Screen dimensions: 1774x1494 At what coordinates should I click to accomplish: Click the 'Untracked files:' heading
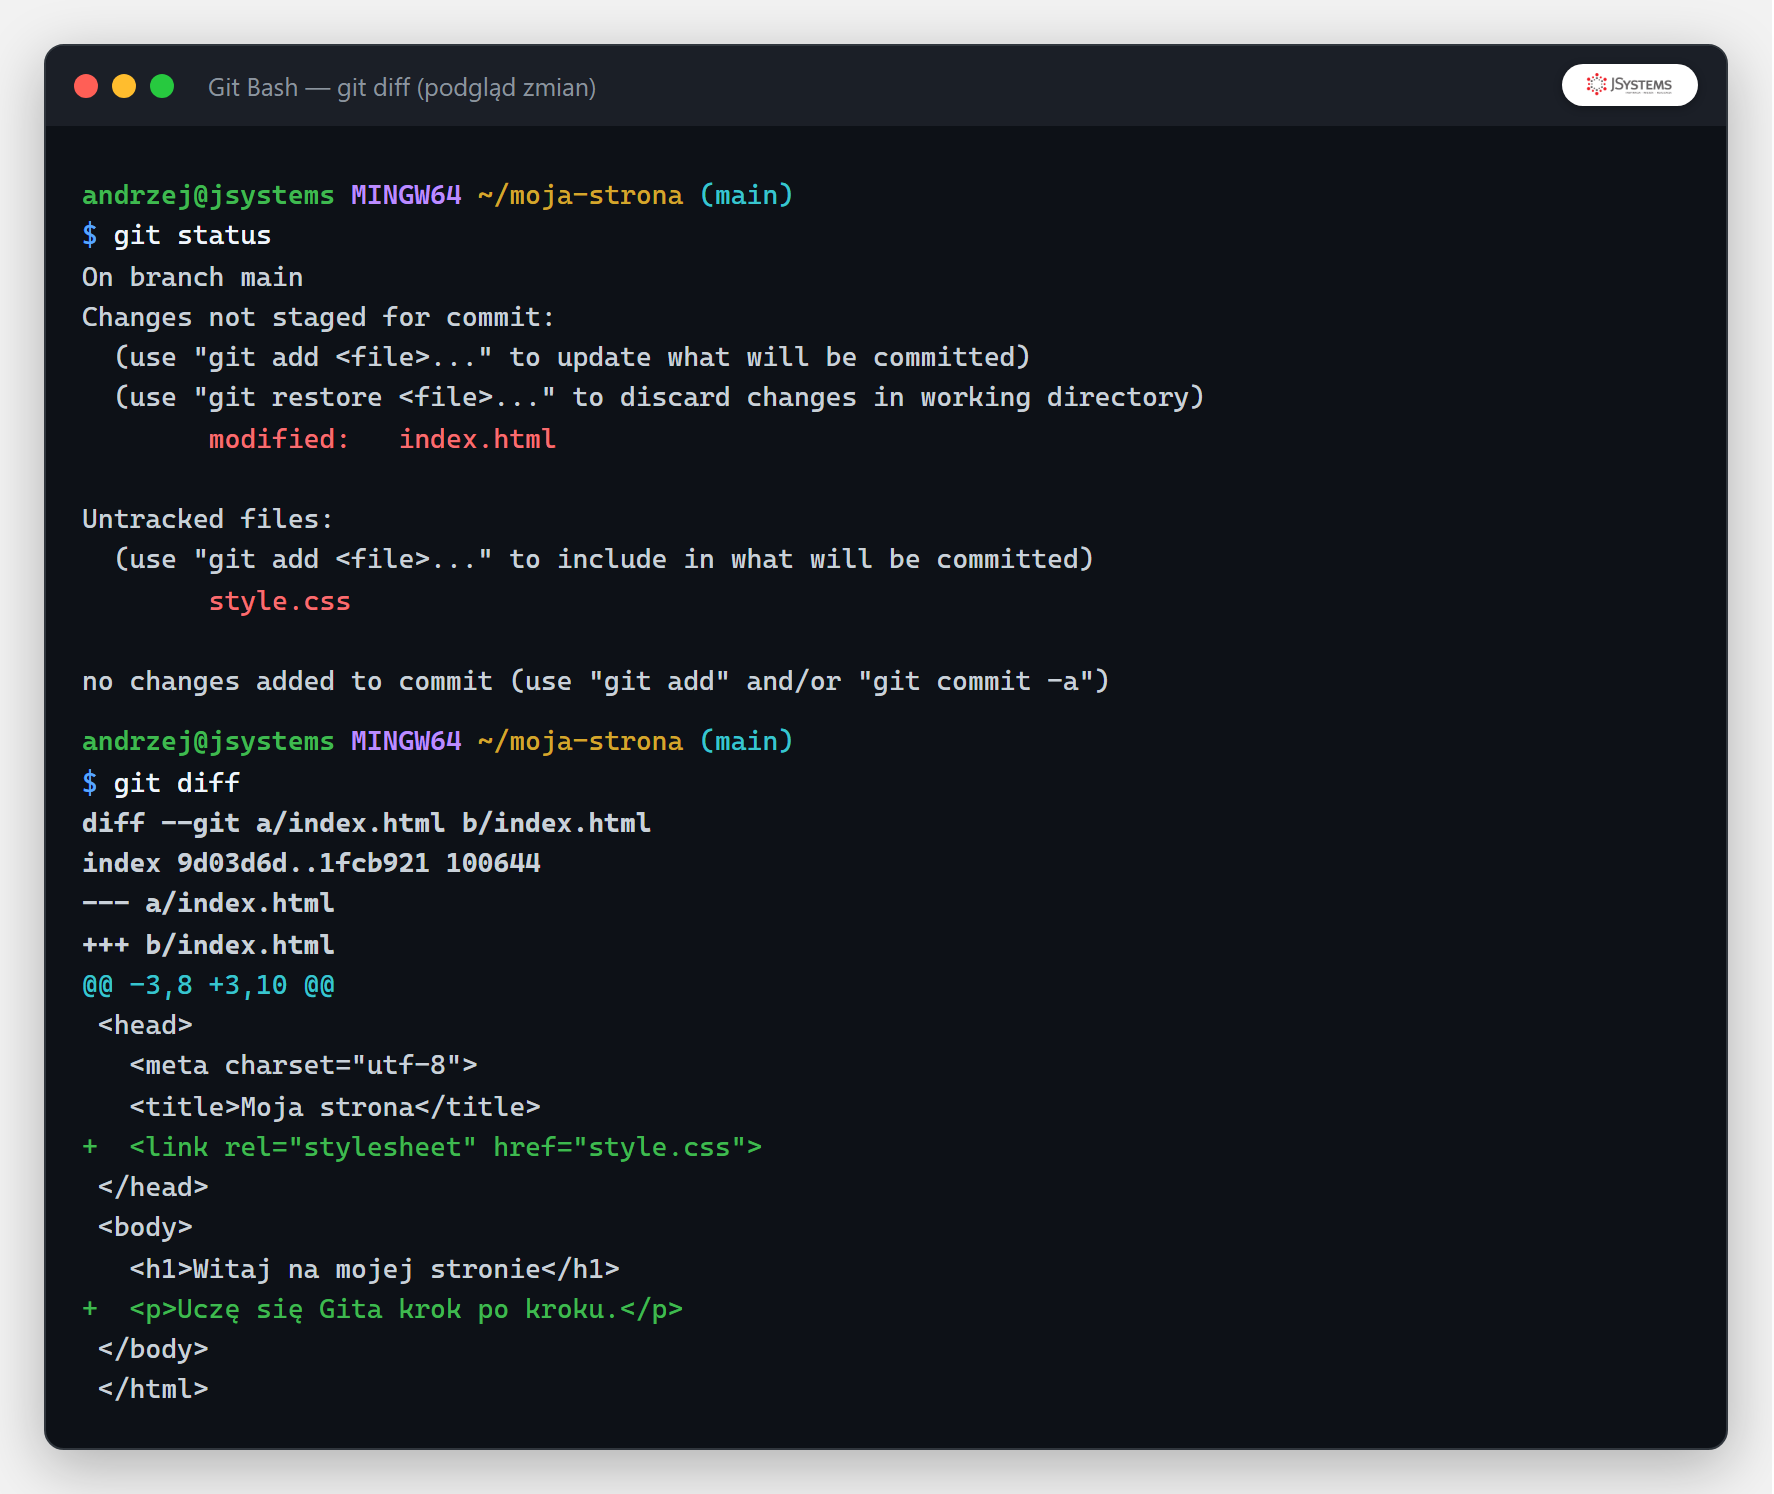pos(207,519)
